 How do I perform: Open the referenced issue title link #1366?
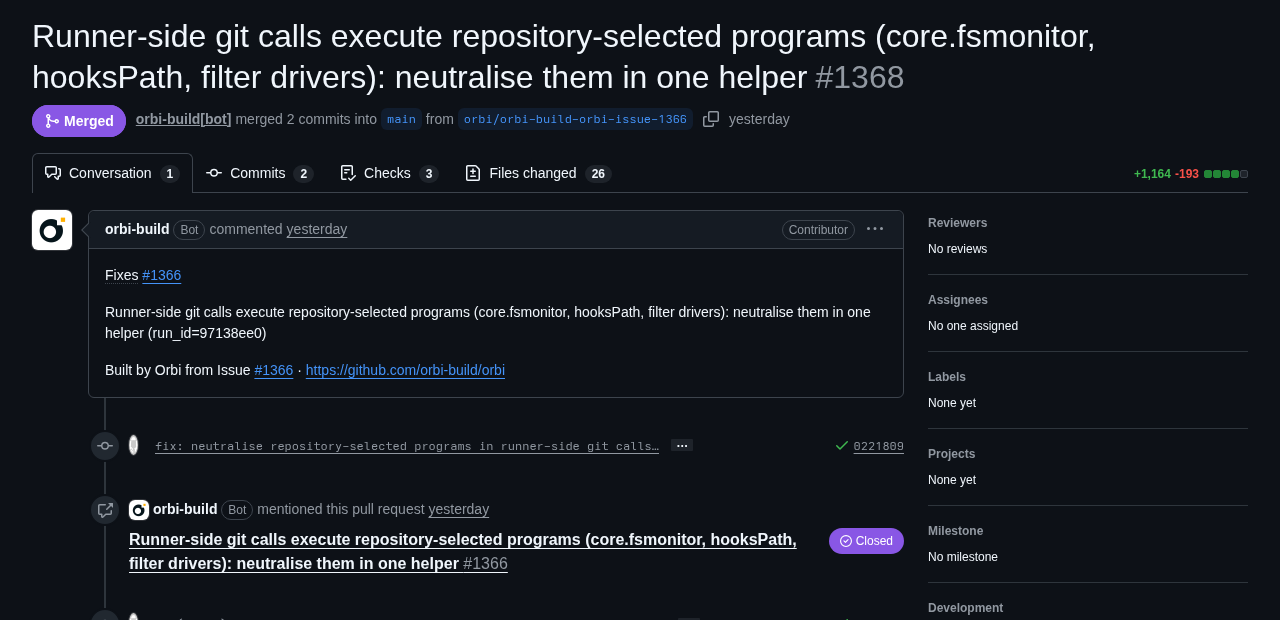(x=463, y=552)
